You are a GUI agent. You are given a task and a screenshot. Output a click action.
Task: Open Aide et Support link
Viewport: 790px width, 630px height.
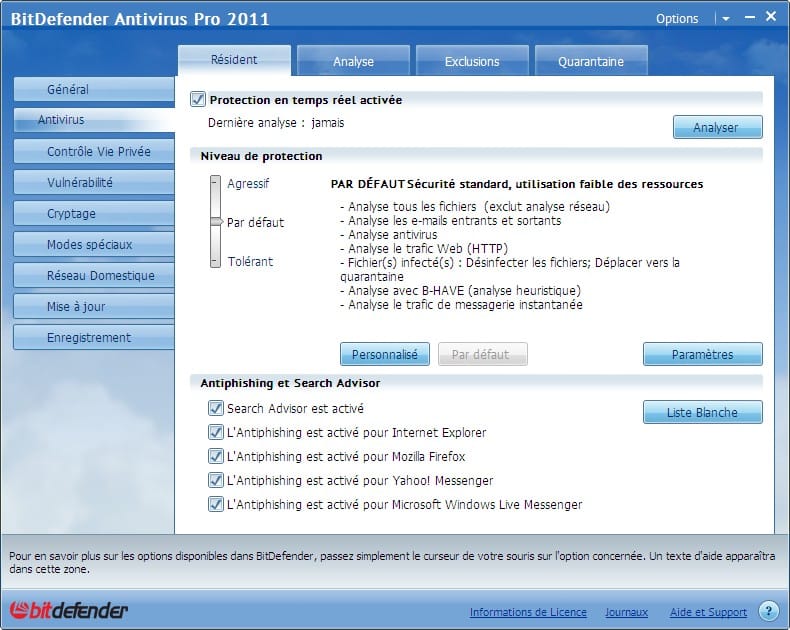[708, 612]
